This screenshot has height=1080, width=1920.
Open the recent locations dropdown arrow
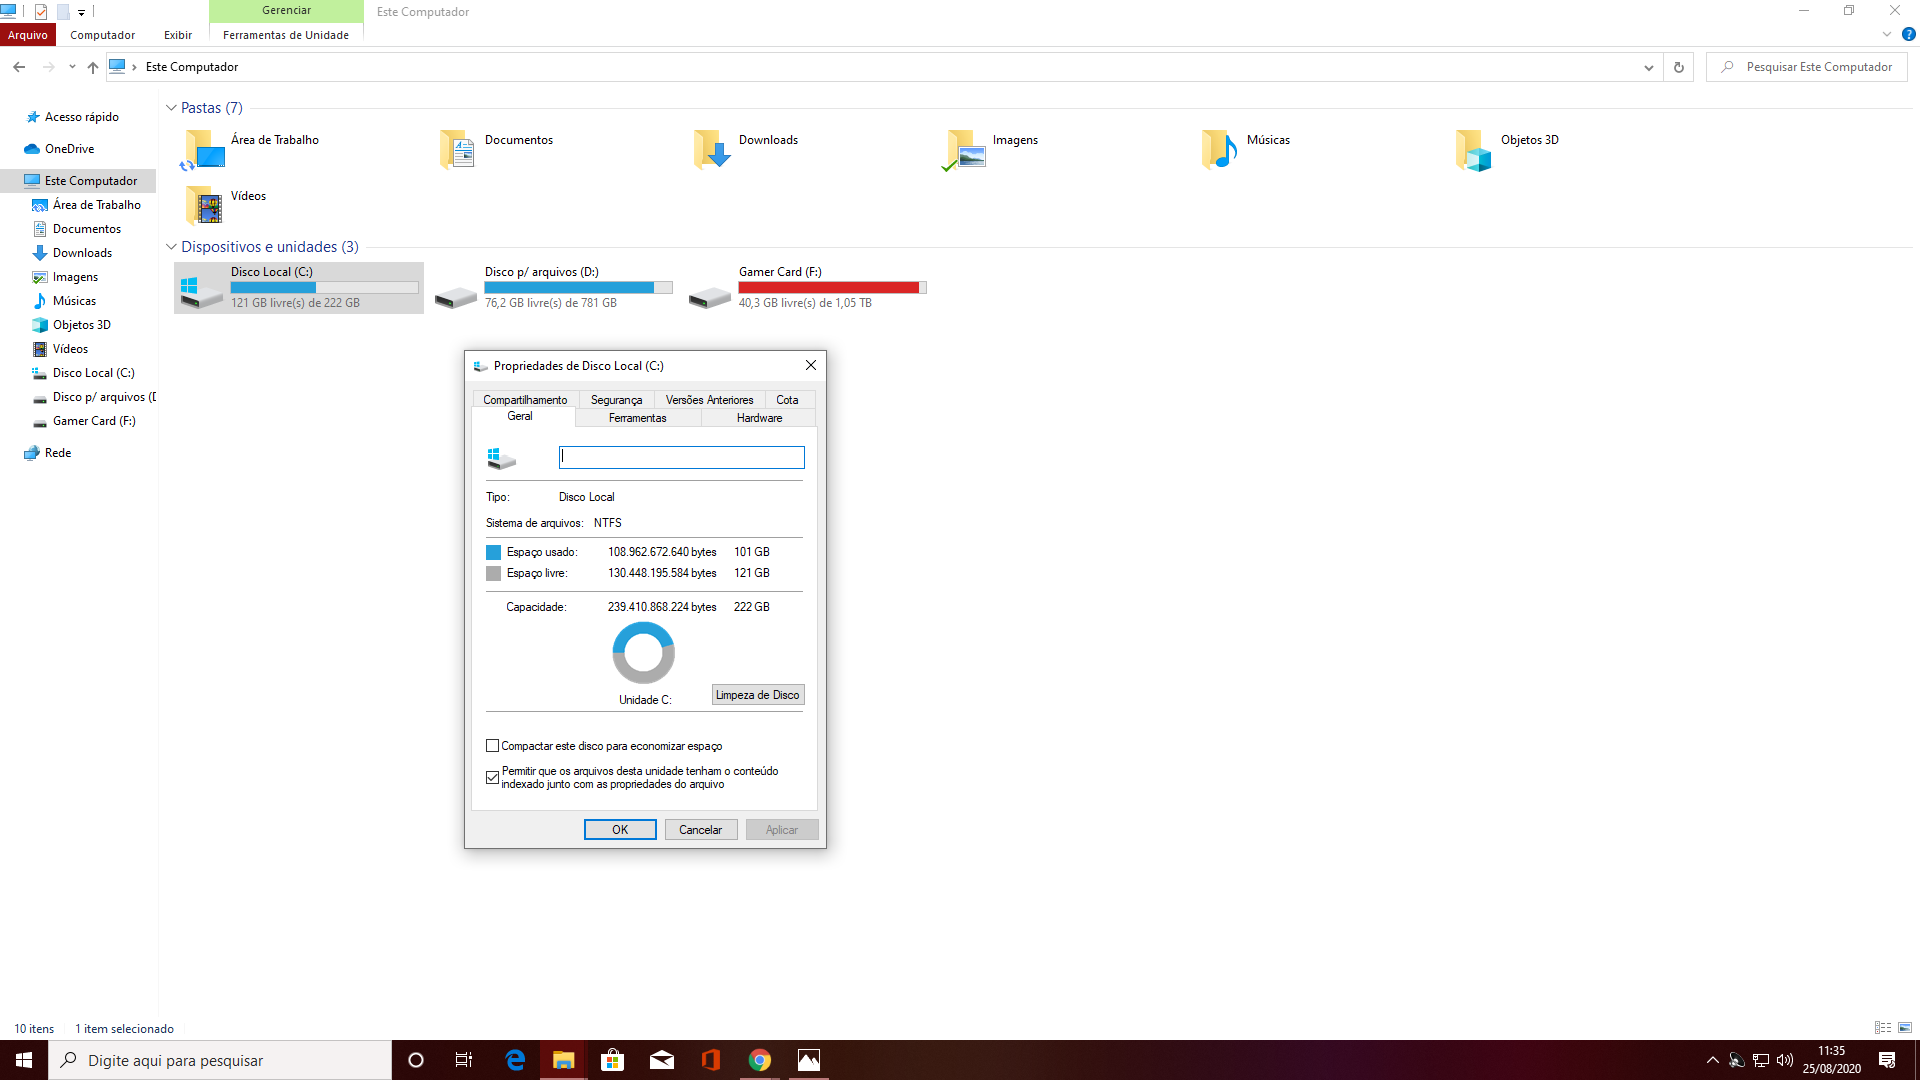coord(72,67)
